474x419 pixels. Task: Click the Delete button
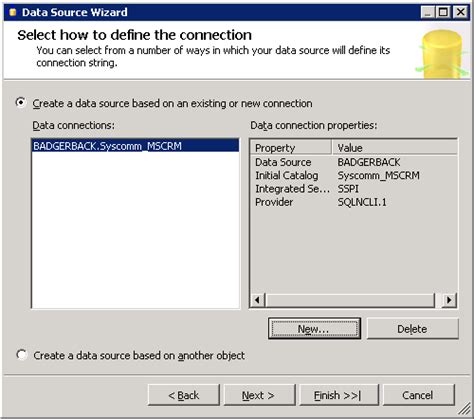tap(412, 329)
